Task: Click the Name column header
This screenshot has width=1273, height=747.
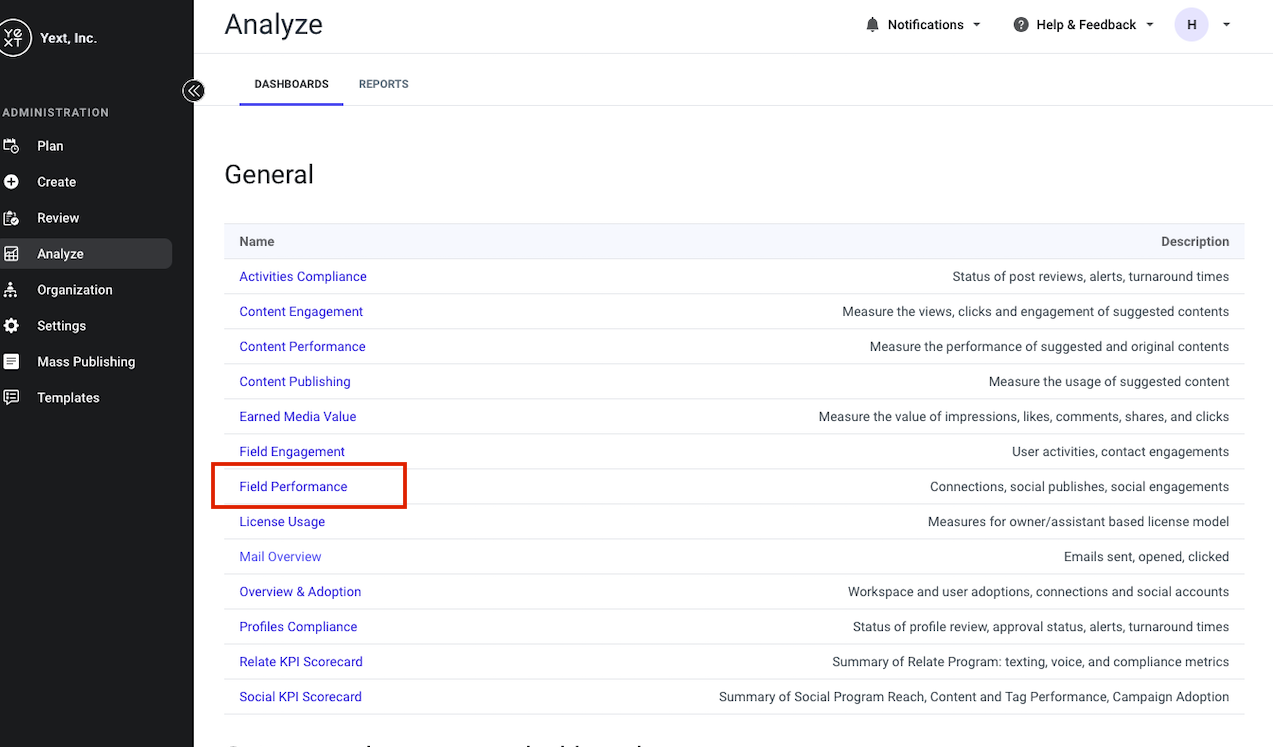Action: (257, 242)
